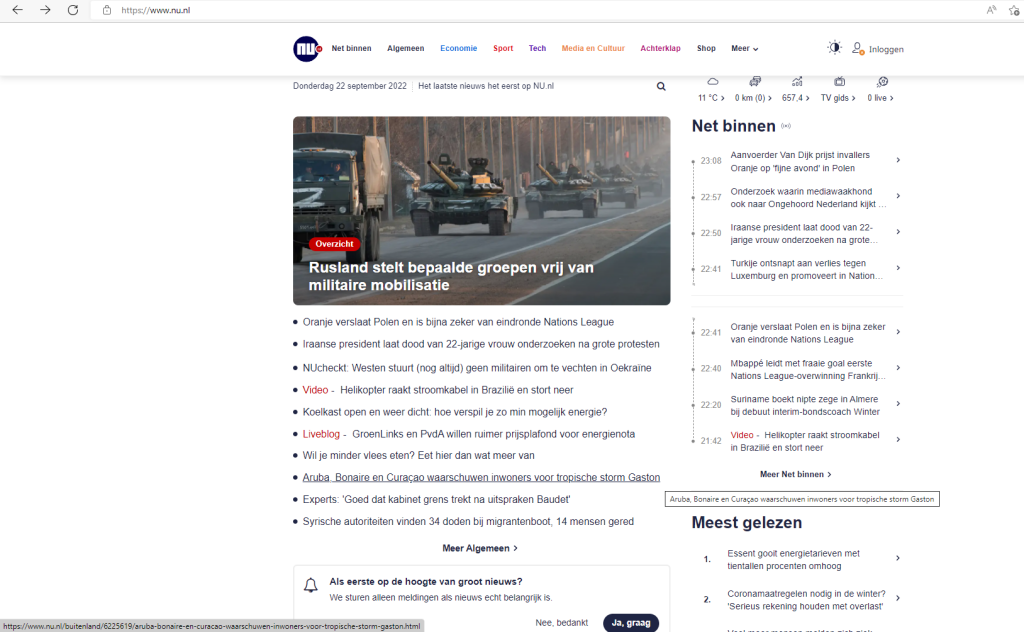This screenshot has height=632, width=1024.
Task: Open Aruba, Bonaire en Curaçao storm article
Action: [x=481, y=477]
